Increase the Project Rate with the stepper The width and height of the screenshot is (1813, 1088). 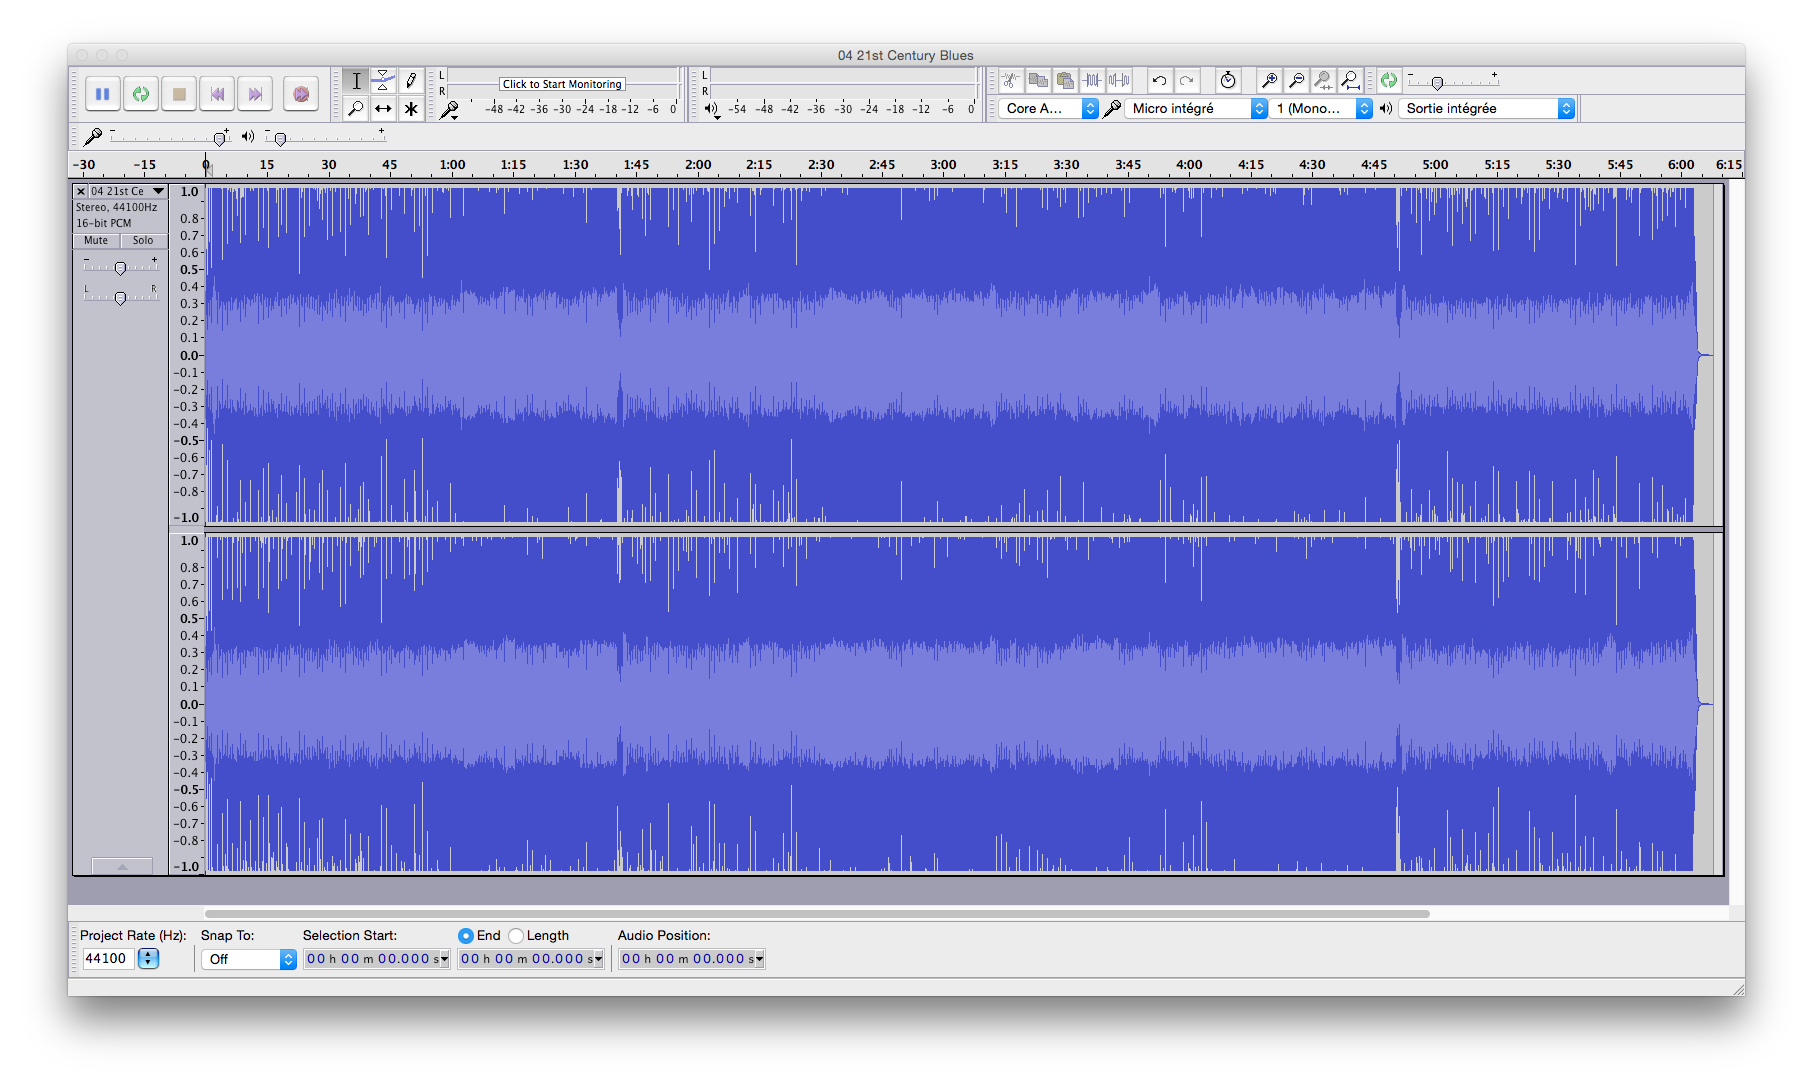coord(147,954)
